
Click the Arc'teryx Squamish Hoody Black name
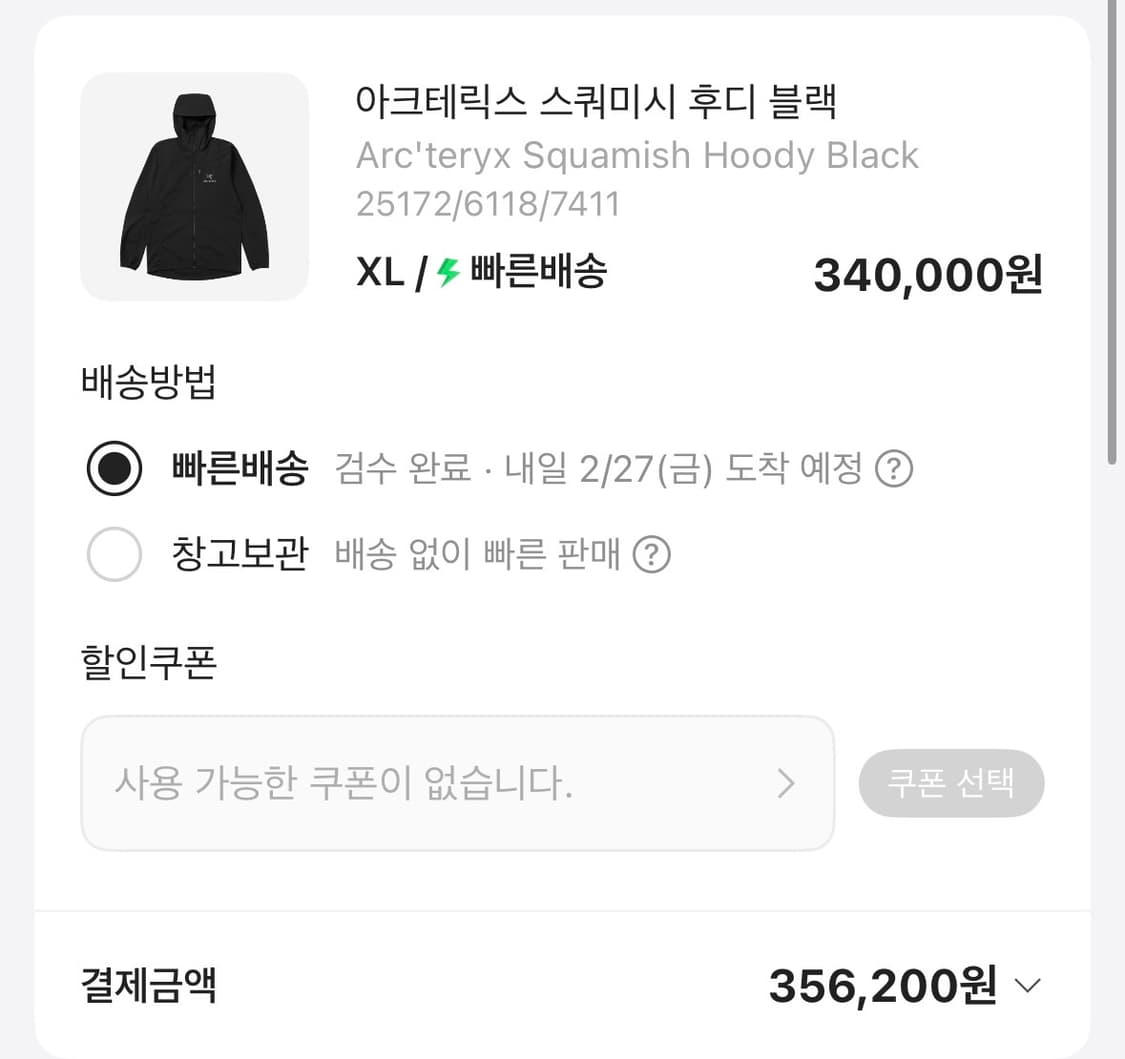click(x=637, y=155)
